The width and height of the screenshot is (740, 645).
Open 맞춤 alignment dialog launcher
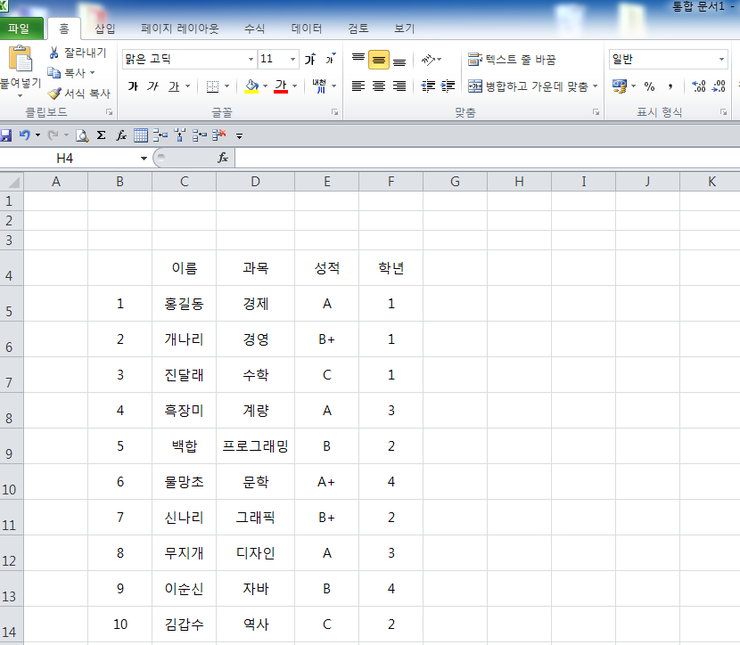point(596,112)
